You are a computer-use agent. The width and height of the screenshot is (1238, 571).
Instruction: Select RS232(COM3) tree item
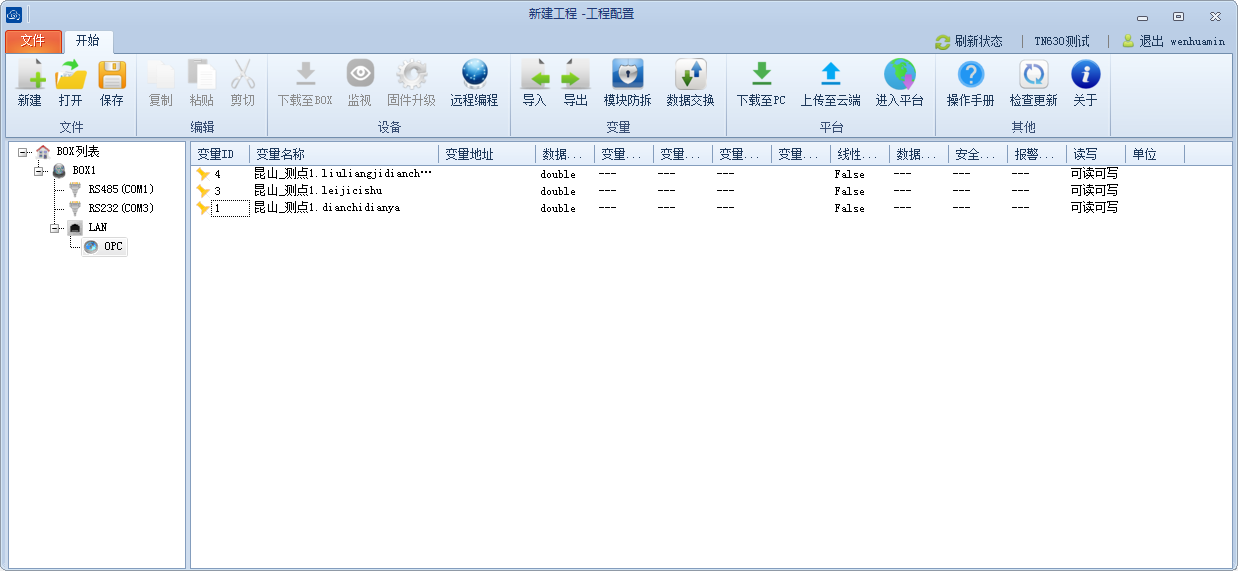(x=121, y=209)
